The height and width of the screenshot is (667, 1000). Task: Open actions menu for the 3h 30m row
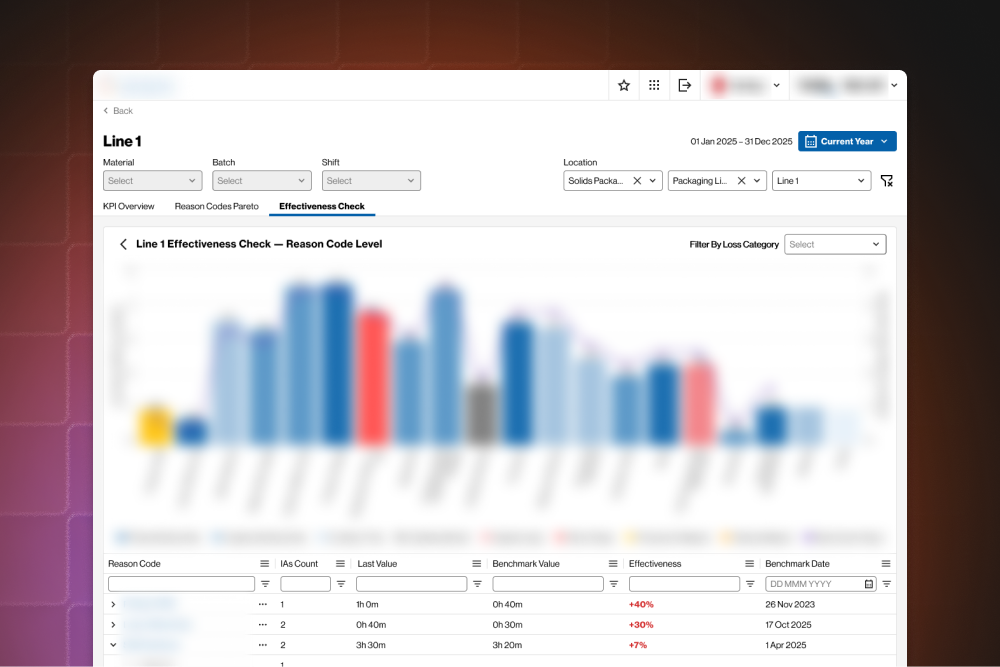pos(263,645)
